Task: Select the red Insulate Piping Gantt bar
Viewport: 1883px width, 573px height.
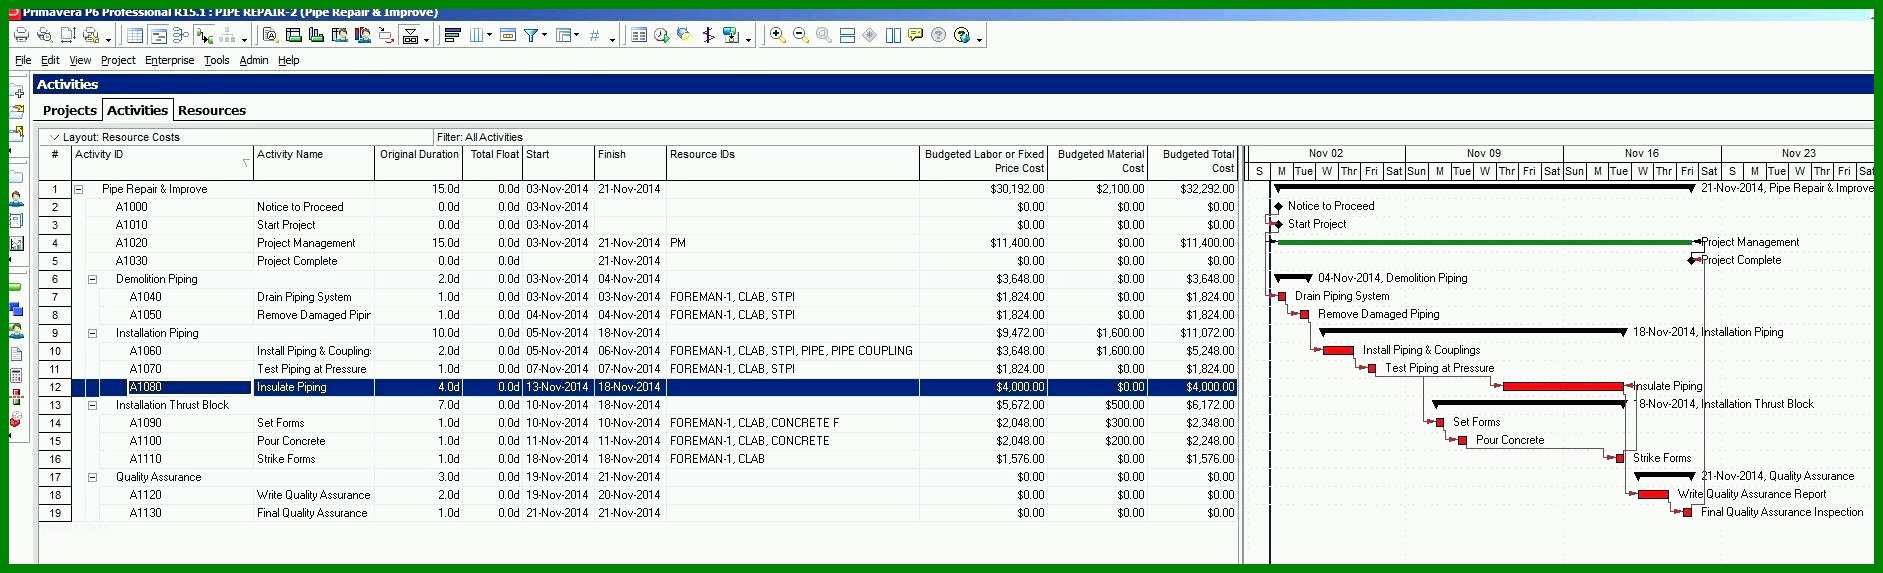Action: coord(1563,386)
